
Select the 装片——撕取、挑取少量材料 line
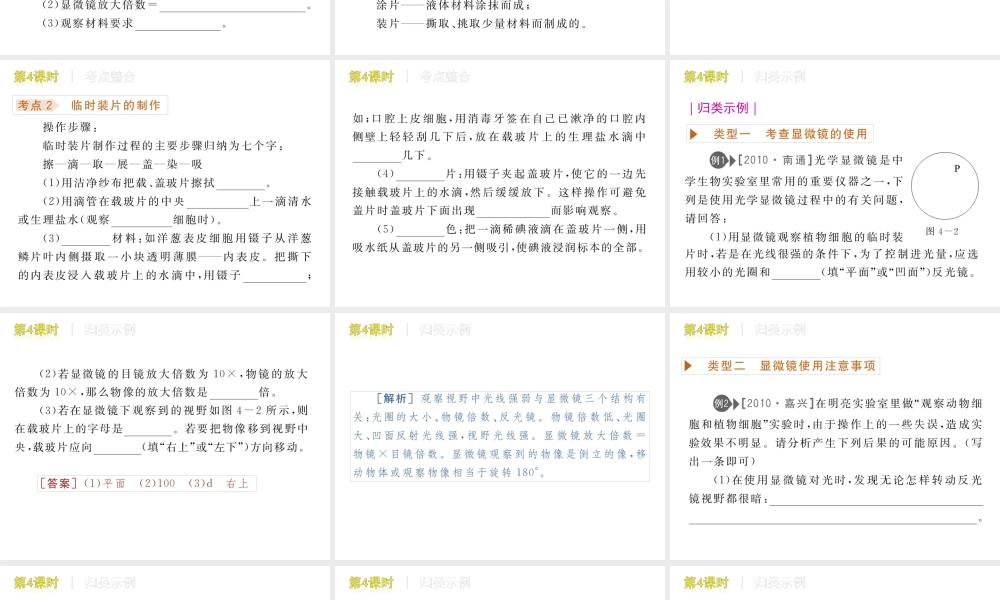[482, 24]
